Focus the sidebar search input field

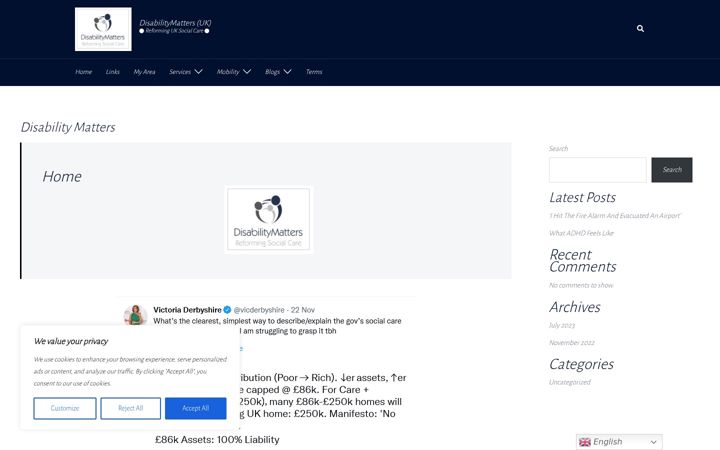click(597, 170)
